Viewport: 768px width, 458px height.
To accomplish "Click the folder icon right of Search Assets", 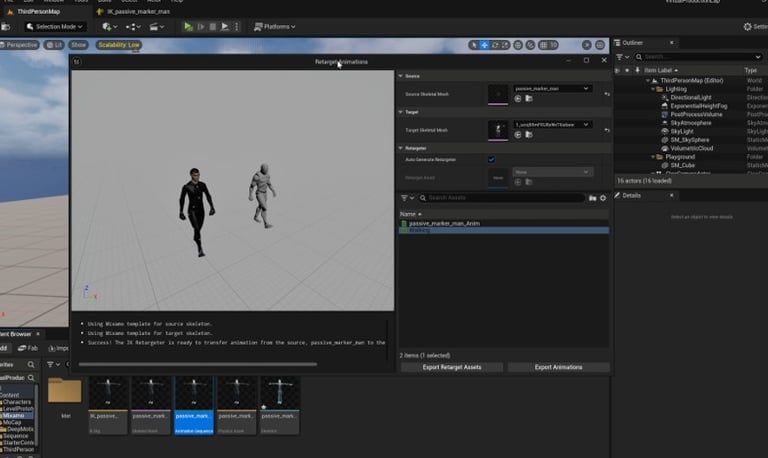I will [x=593, y=198].
